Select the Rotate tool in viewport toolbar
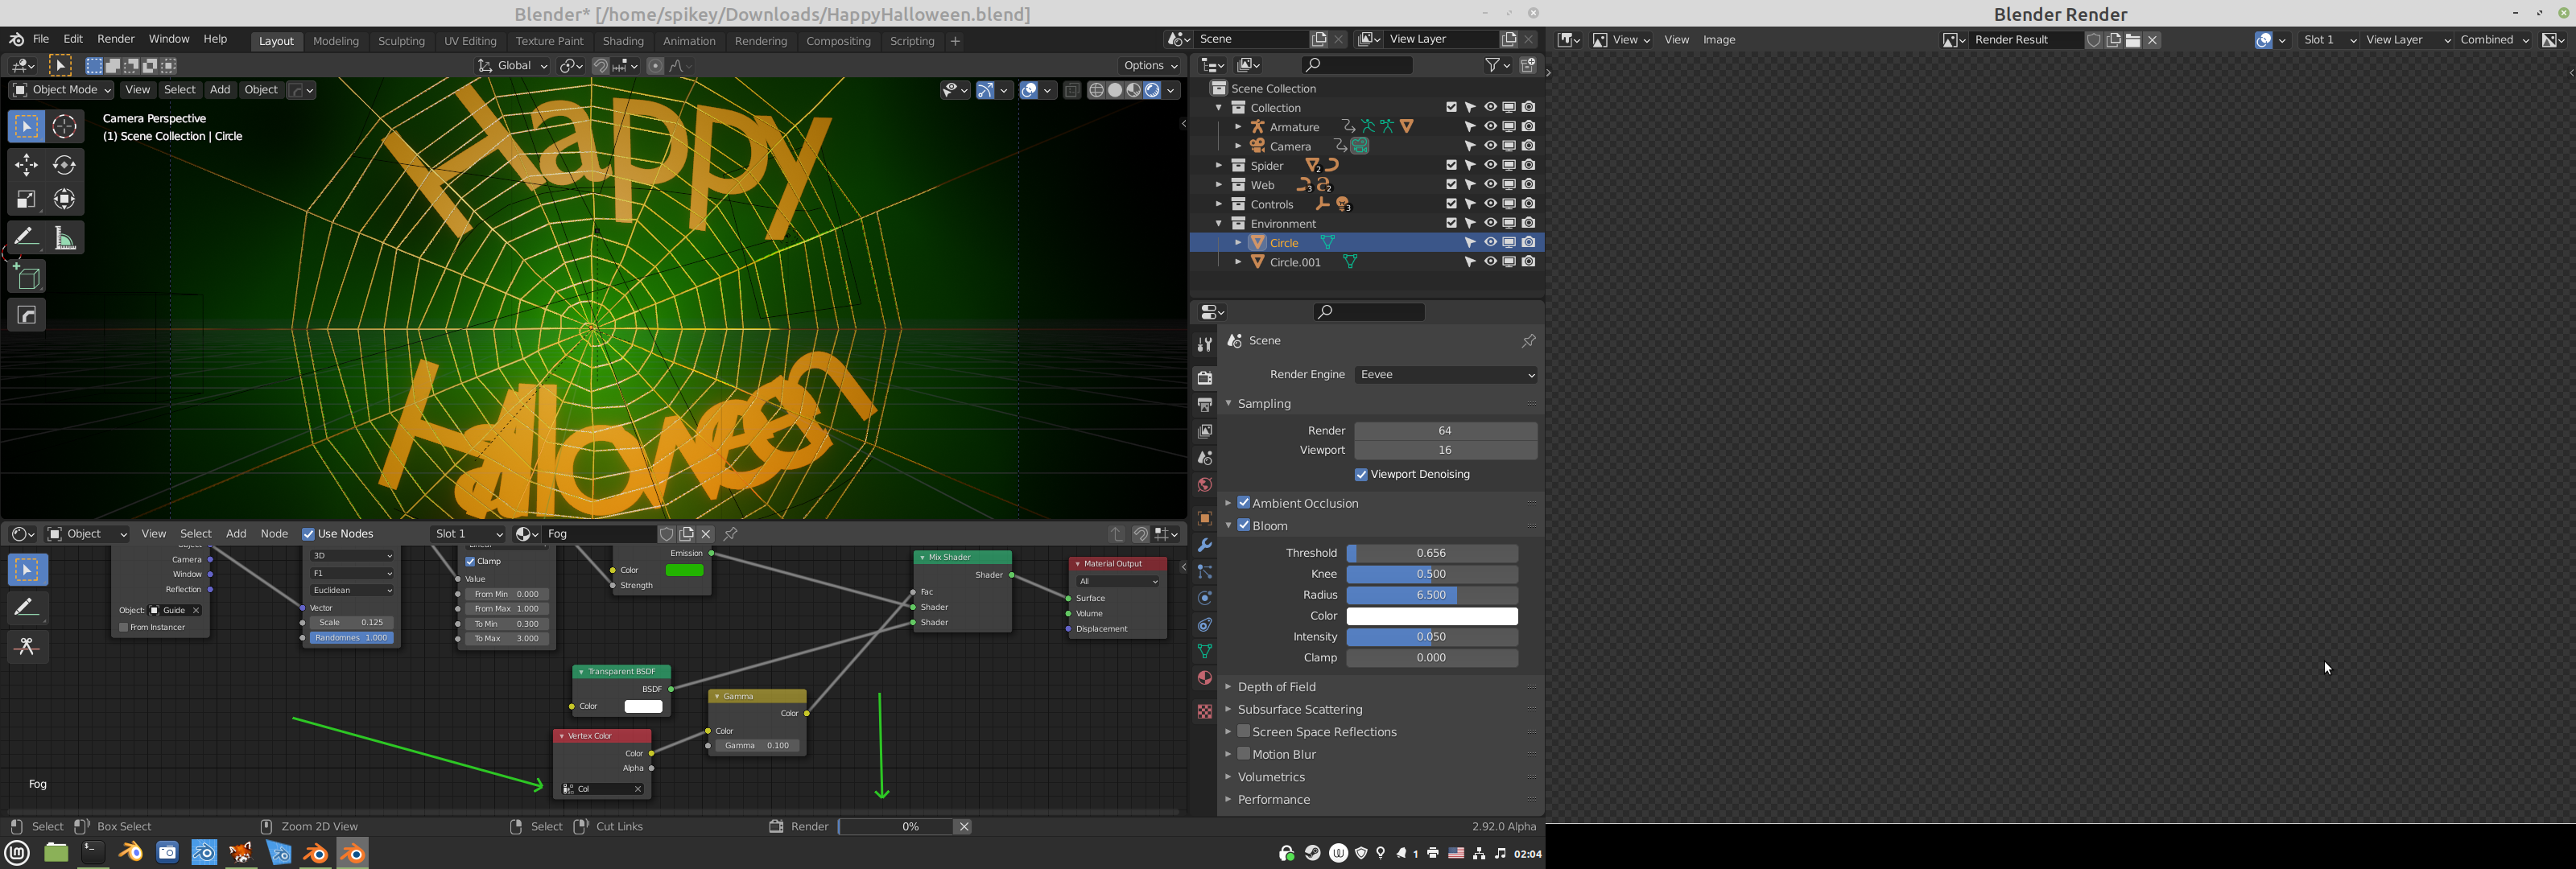 click(x=65, y=165)
